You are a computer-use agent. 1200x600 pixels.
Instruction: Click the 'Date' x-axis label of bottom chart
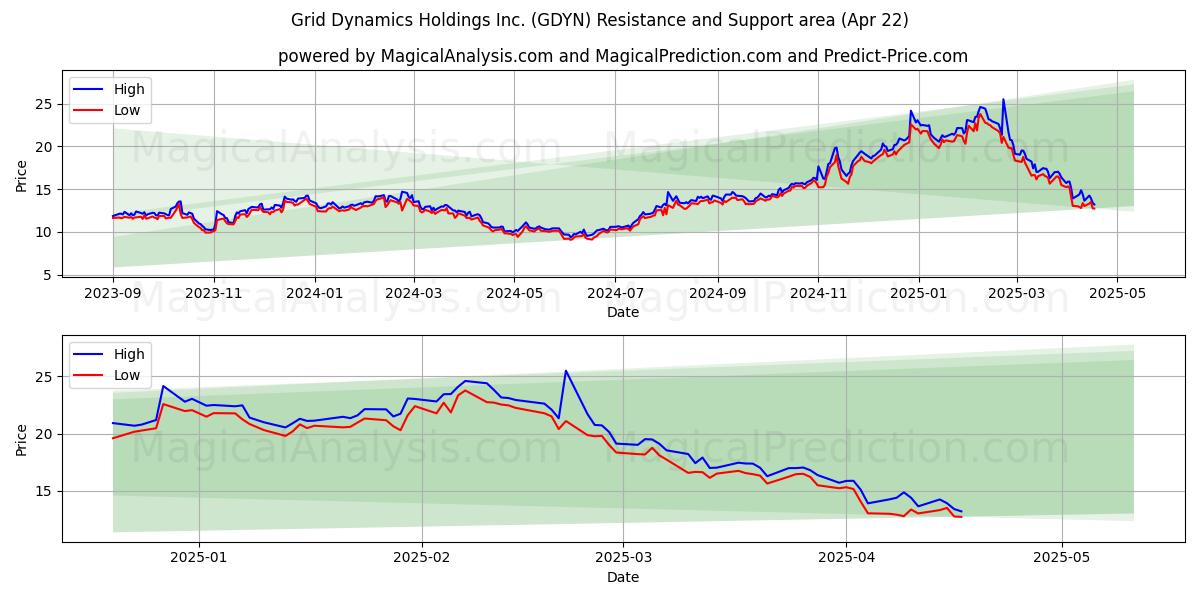pyautogui.click(x=623, y=577)
